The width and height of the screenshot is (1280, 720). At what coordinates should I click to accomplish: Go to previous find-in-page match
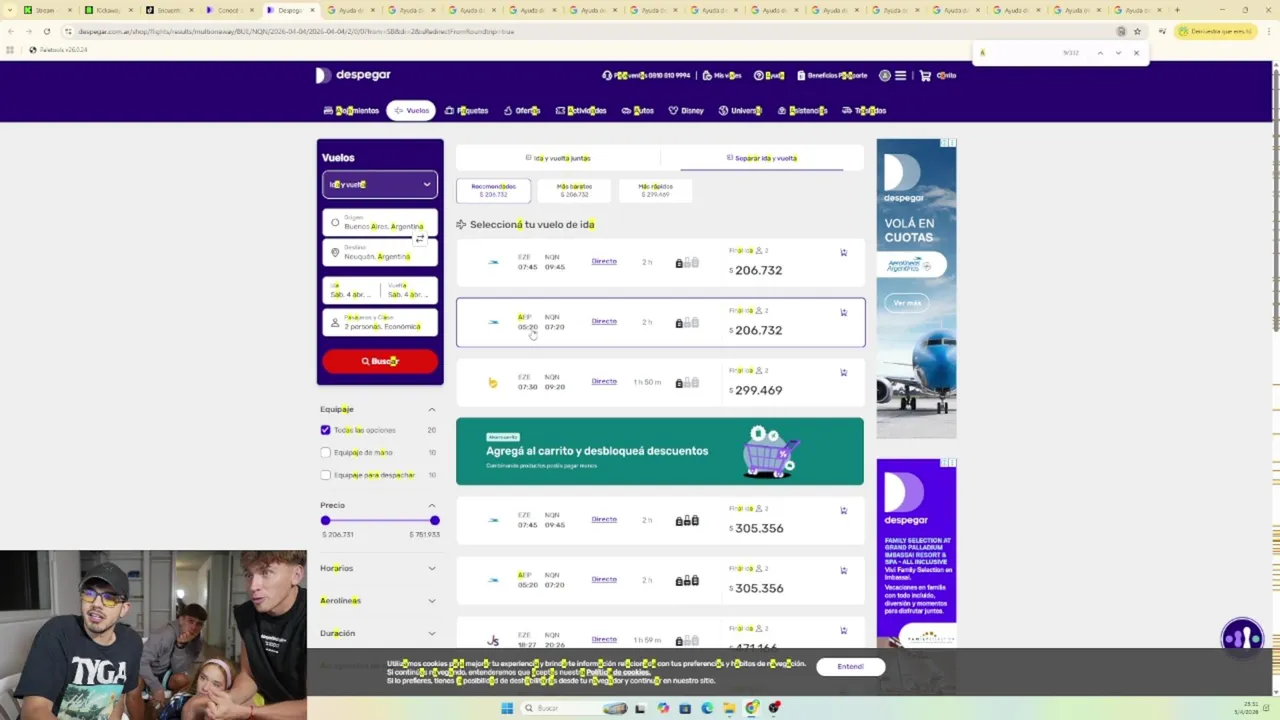coord(1100,52)
